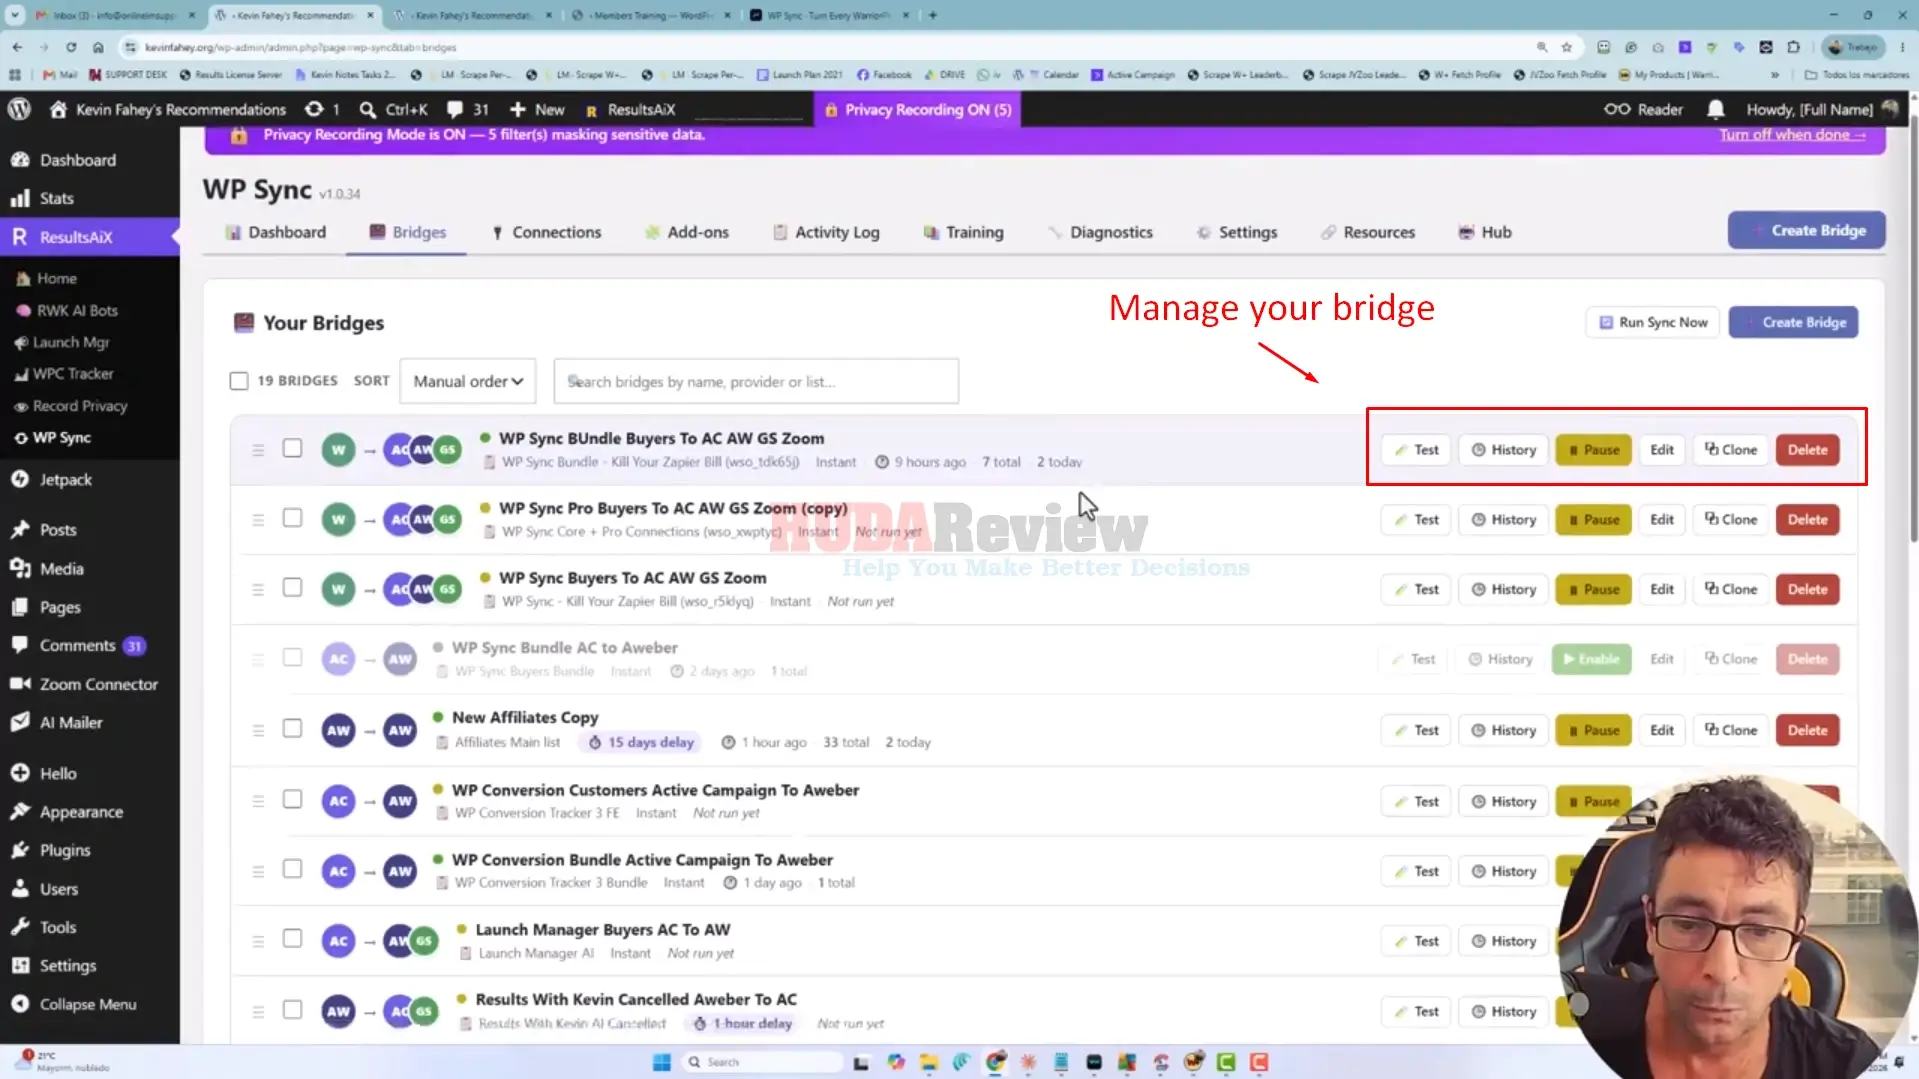View History of WP Conversion Customers bridge
This screenshot has width=1919, height=1079.
coord(1503,802)
